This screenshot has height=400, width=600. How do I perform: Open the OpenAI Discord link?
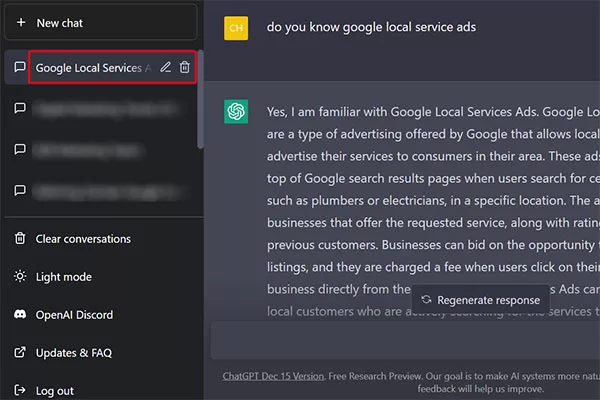click(74, 315)
